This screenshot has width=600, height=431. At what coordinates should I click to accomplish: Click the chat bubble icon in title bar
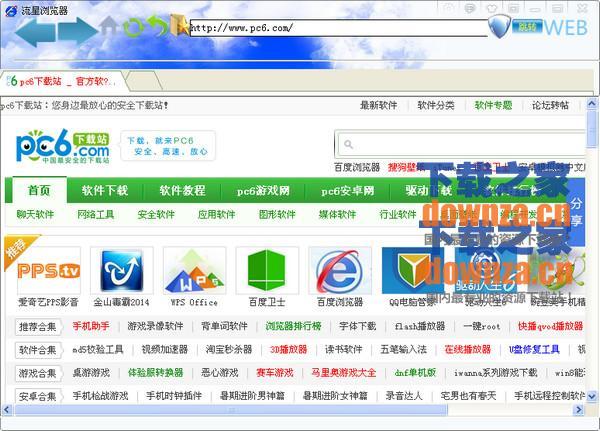pyautogui.click(x=470, y=8)
